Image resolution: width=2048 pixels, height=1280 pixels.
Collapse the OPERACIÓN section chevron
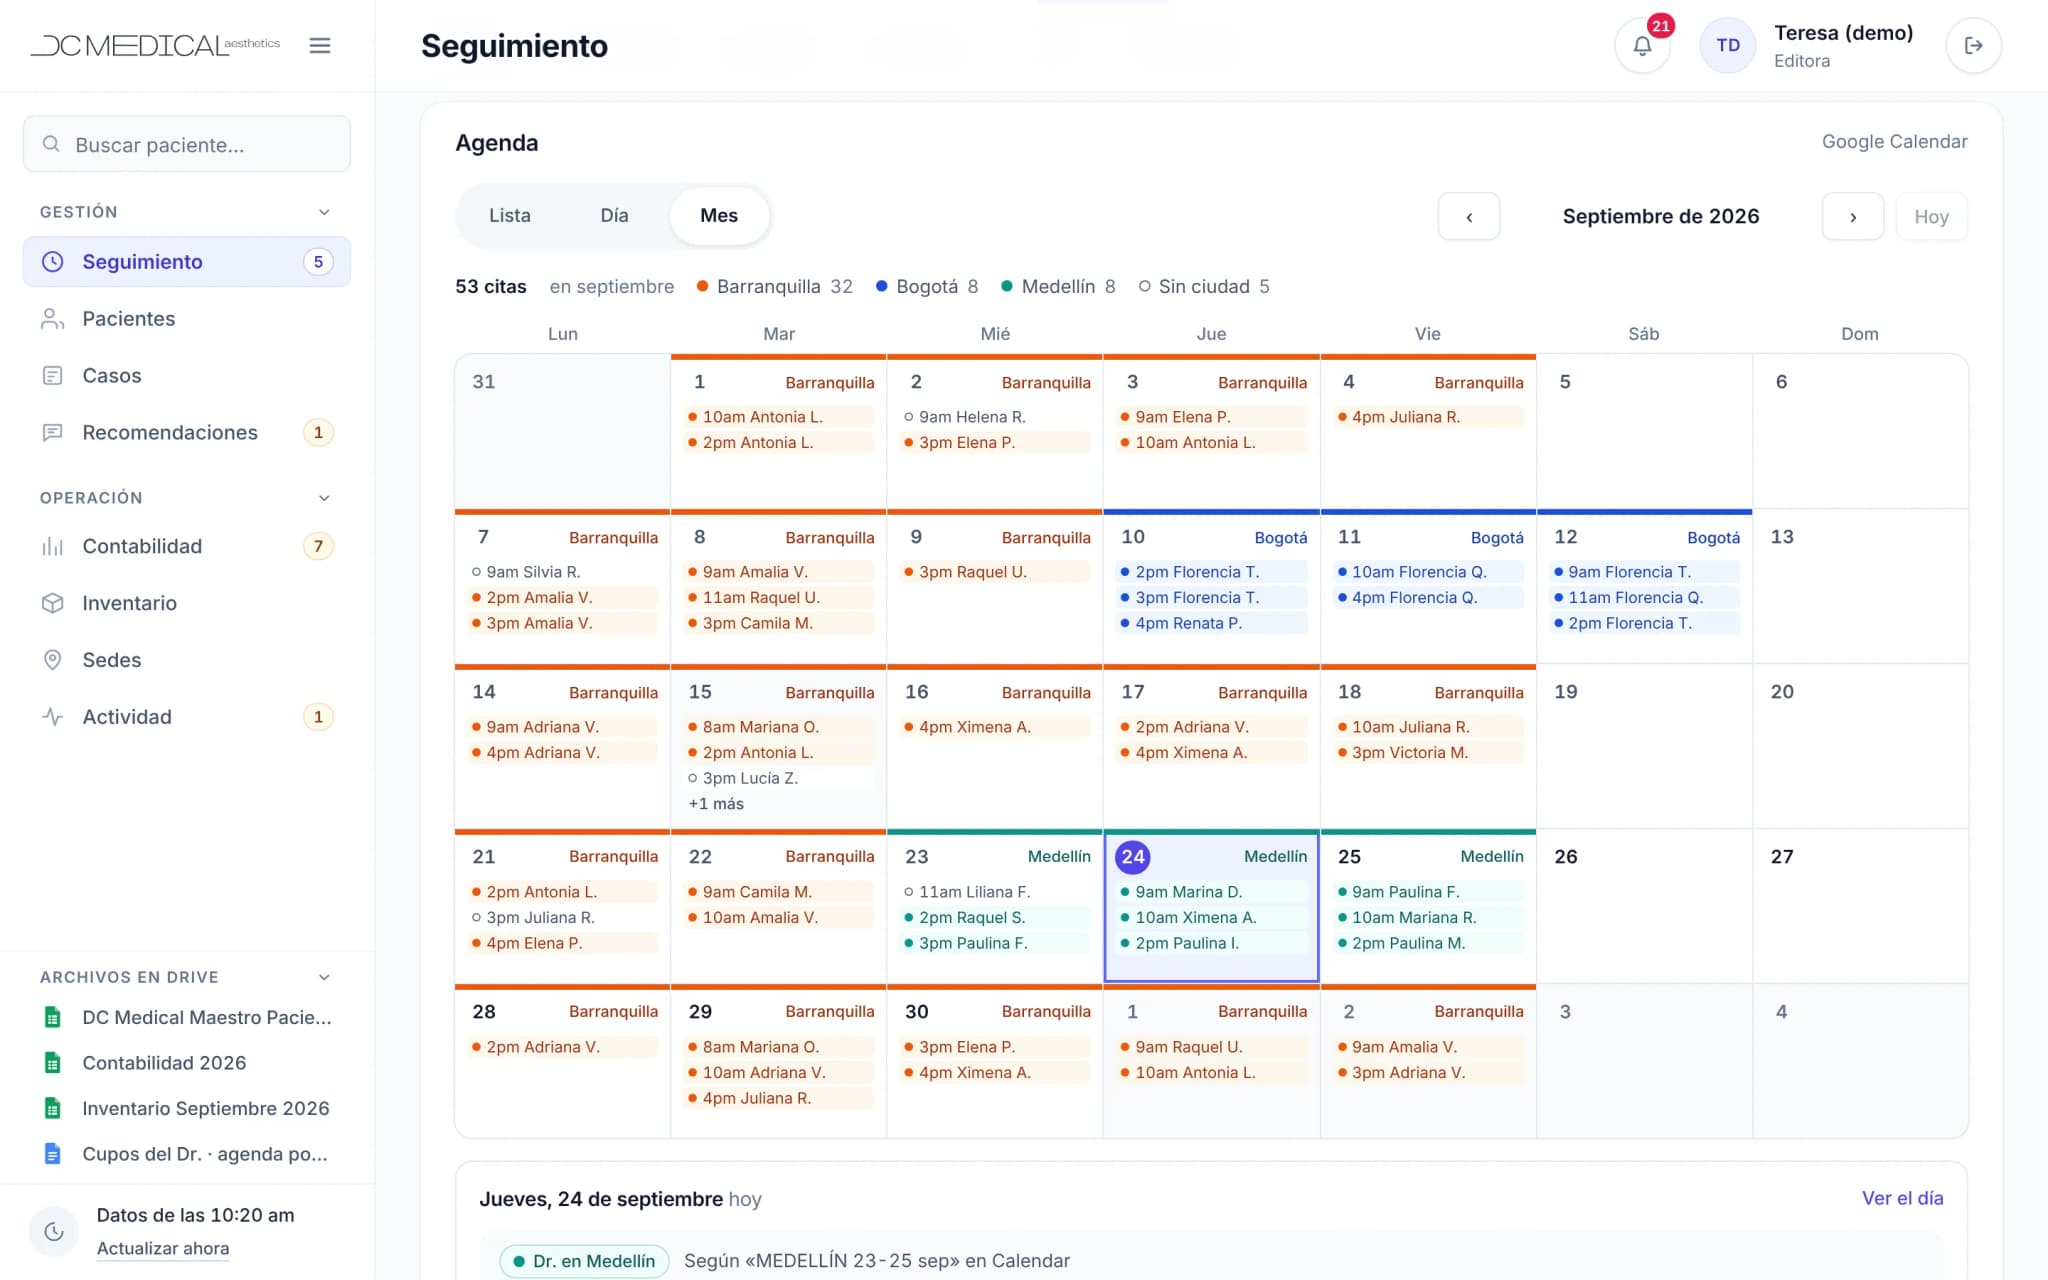(x=324, y=498)
